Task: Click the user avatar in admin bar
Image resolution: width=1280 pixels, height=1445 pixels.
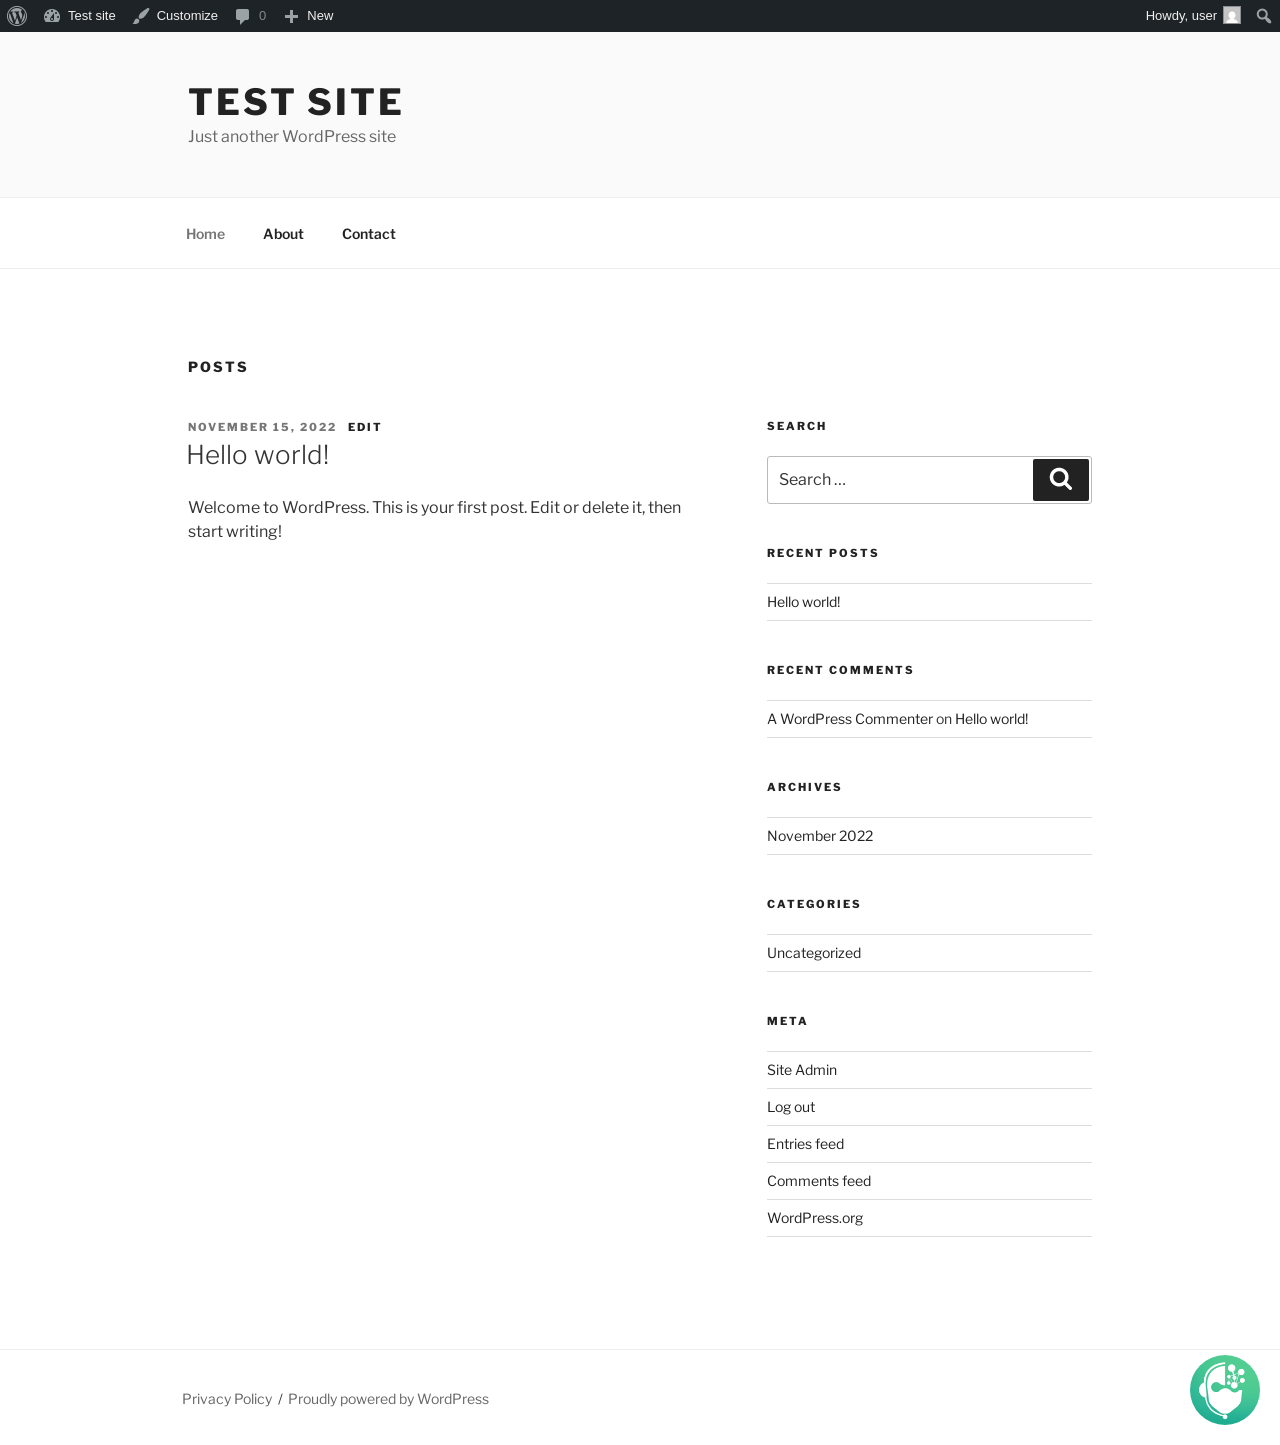Action: point(1232,16)
